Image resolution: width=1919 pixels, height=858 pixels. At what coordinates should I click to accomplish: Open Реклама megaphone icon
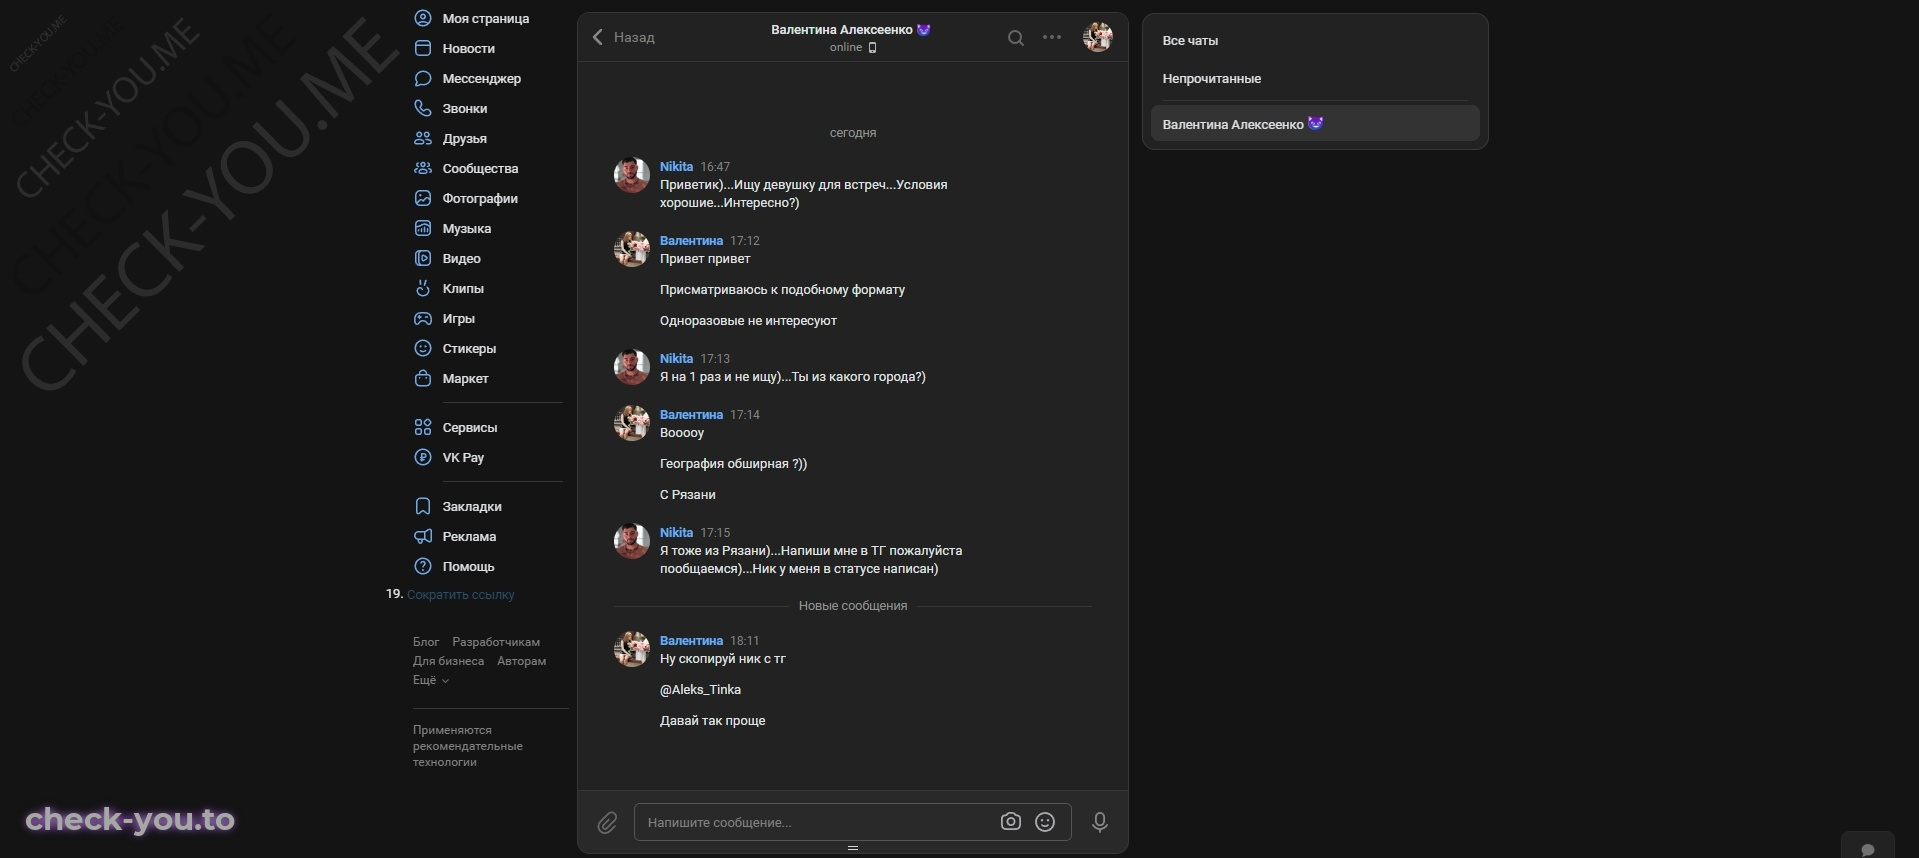(423, 536)
